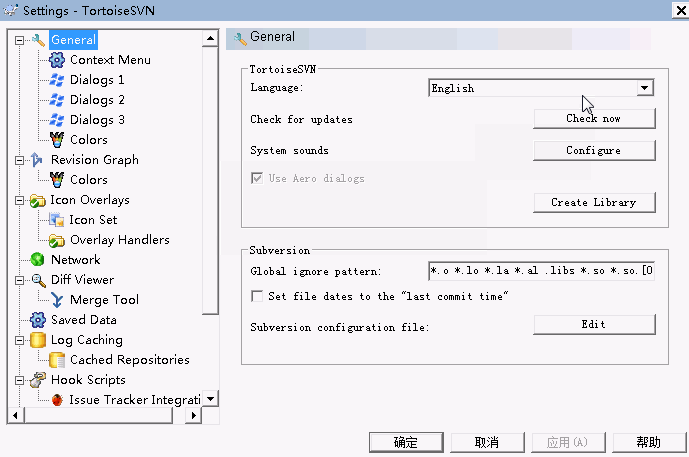The width and height of the screenshot is (689, 457).
Task: Collapse the Revision Graph tree node
Action: (x=19, y=160)
